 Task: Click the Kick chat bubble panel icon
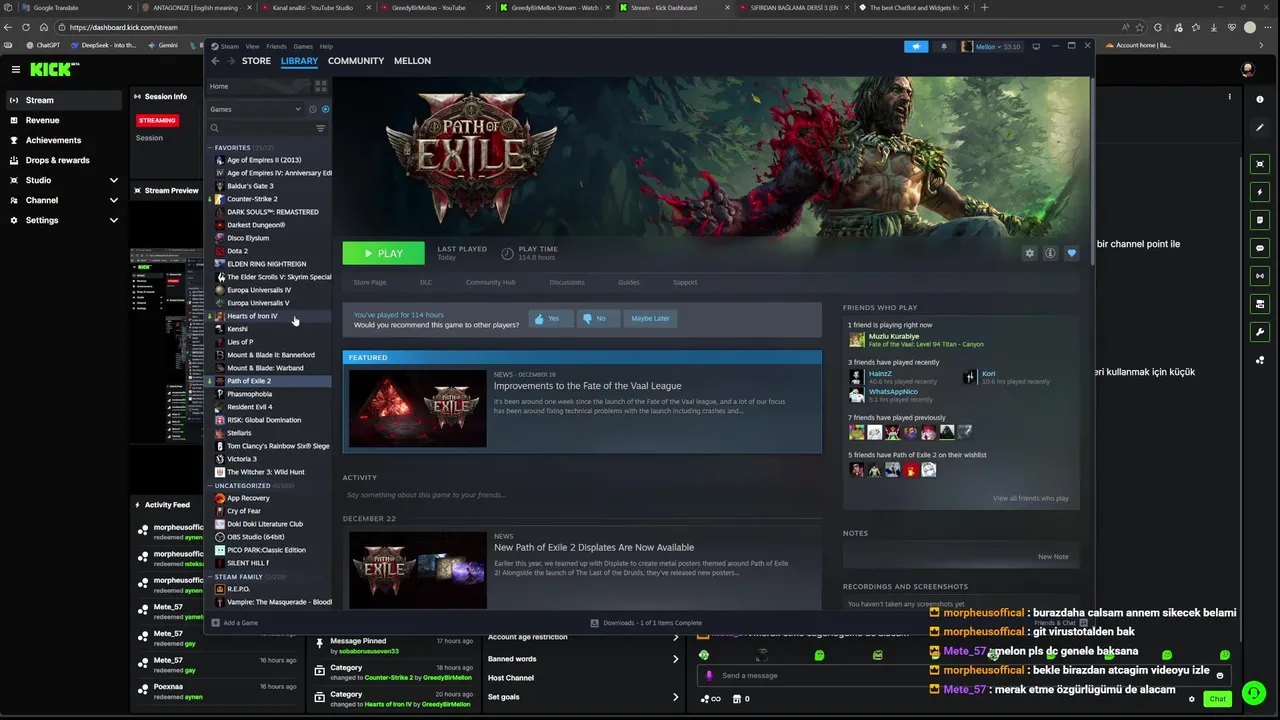click(1260, 247)
